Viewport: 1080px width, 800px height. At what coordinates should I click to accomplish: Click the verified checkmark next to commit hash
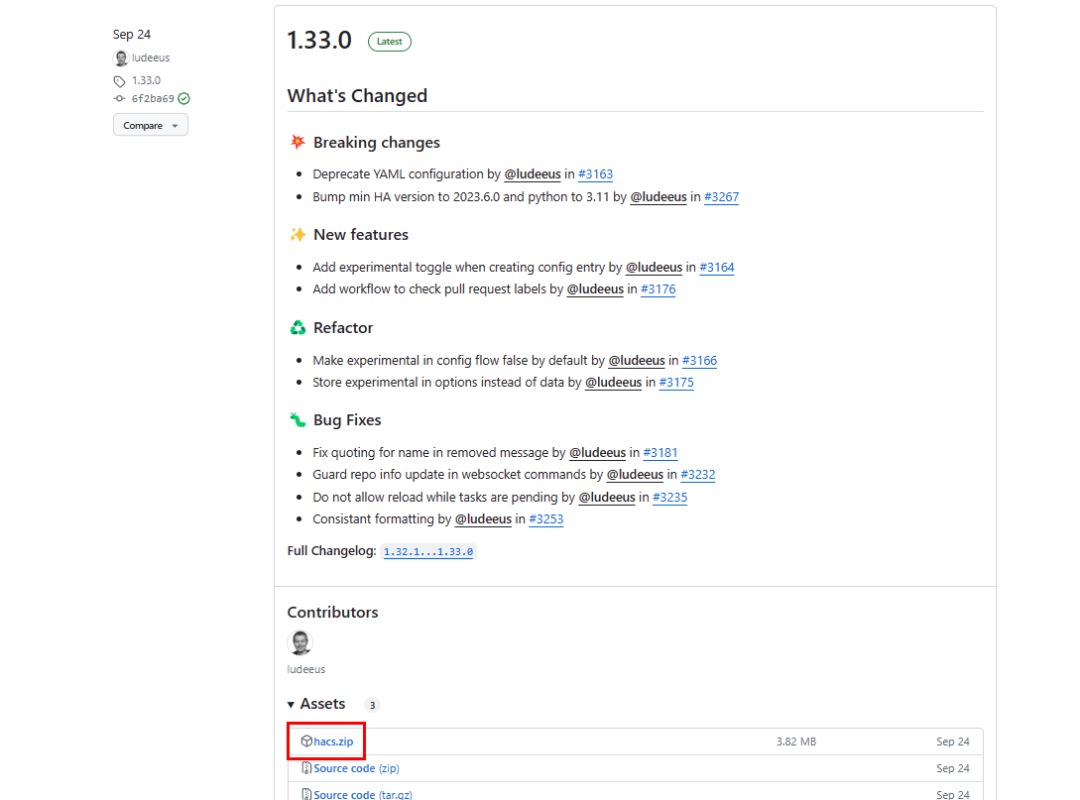[184, 99]
